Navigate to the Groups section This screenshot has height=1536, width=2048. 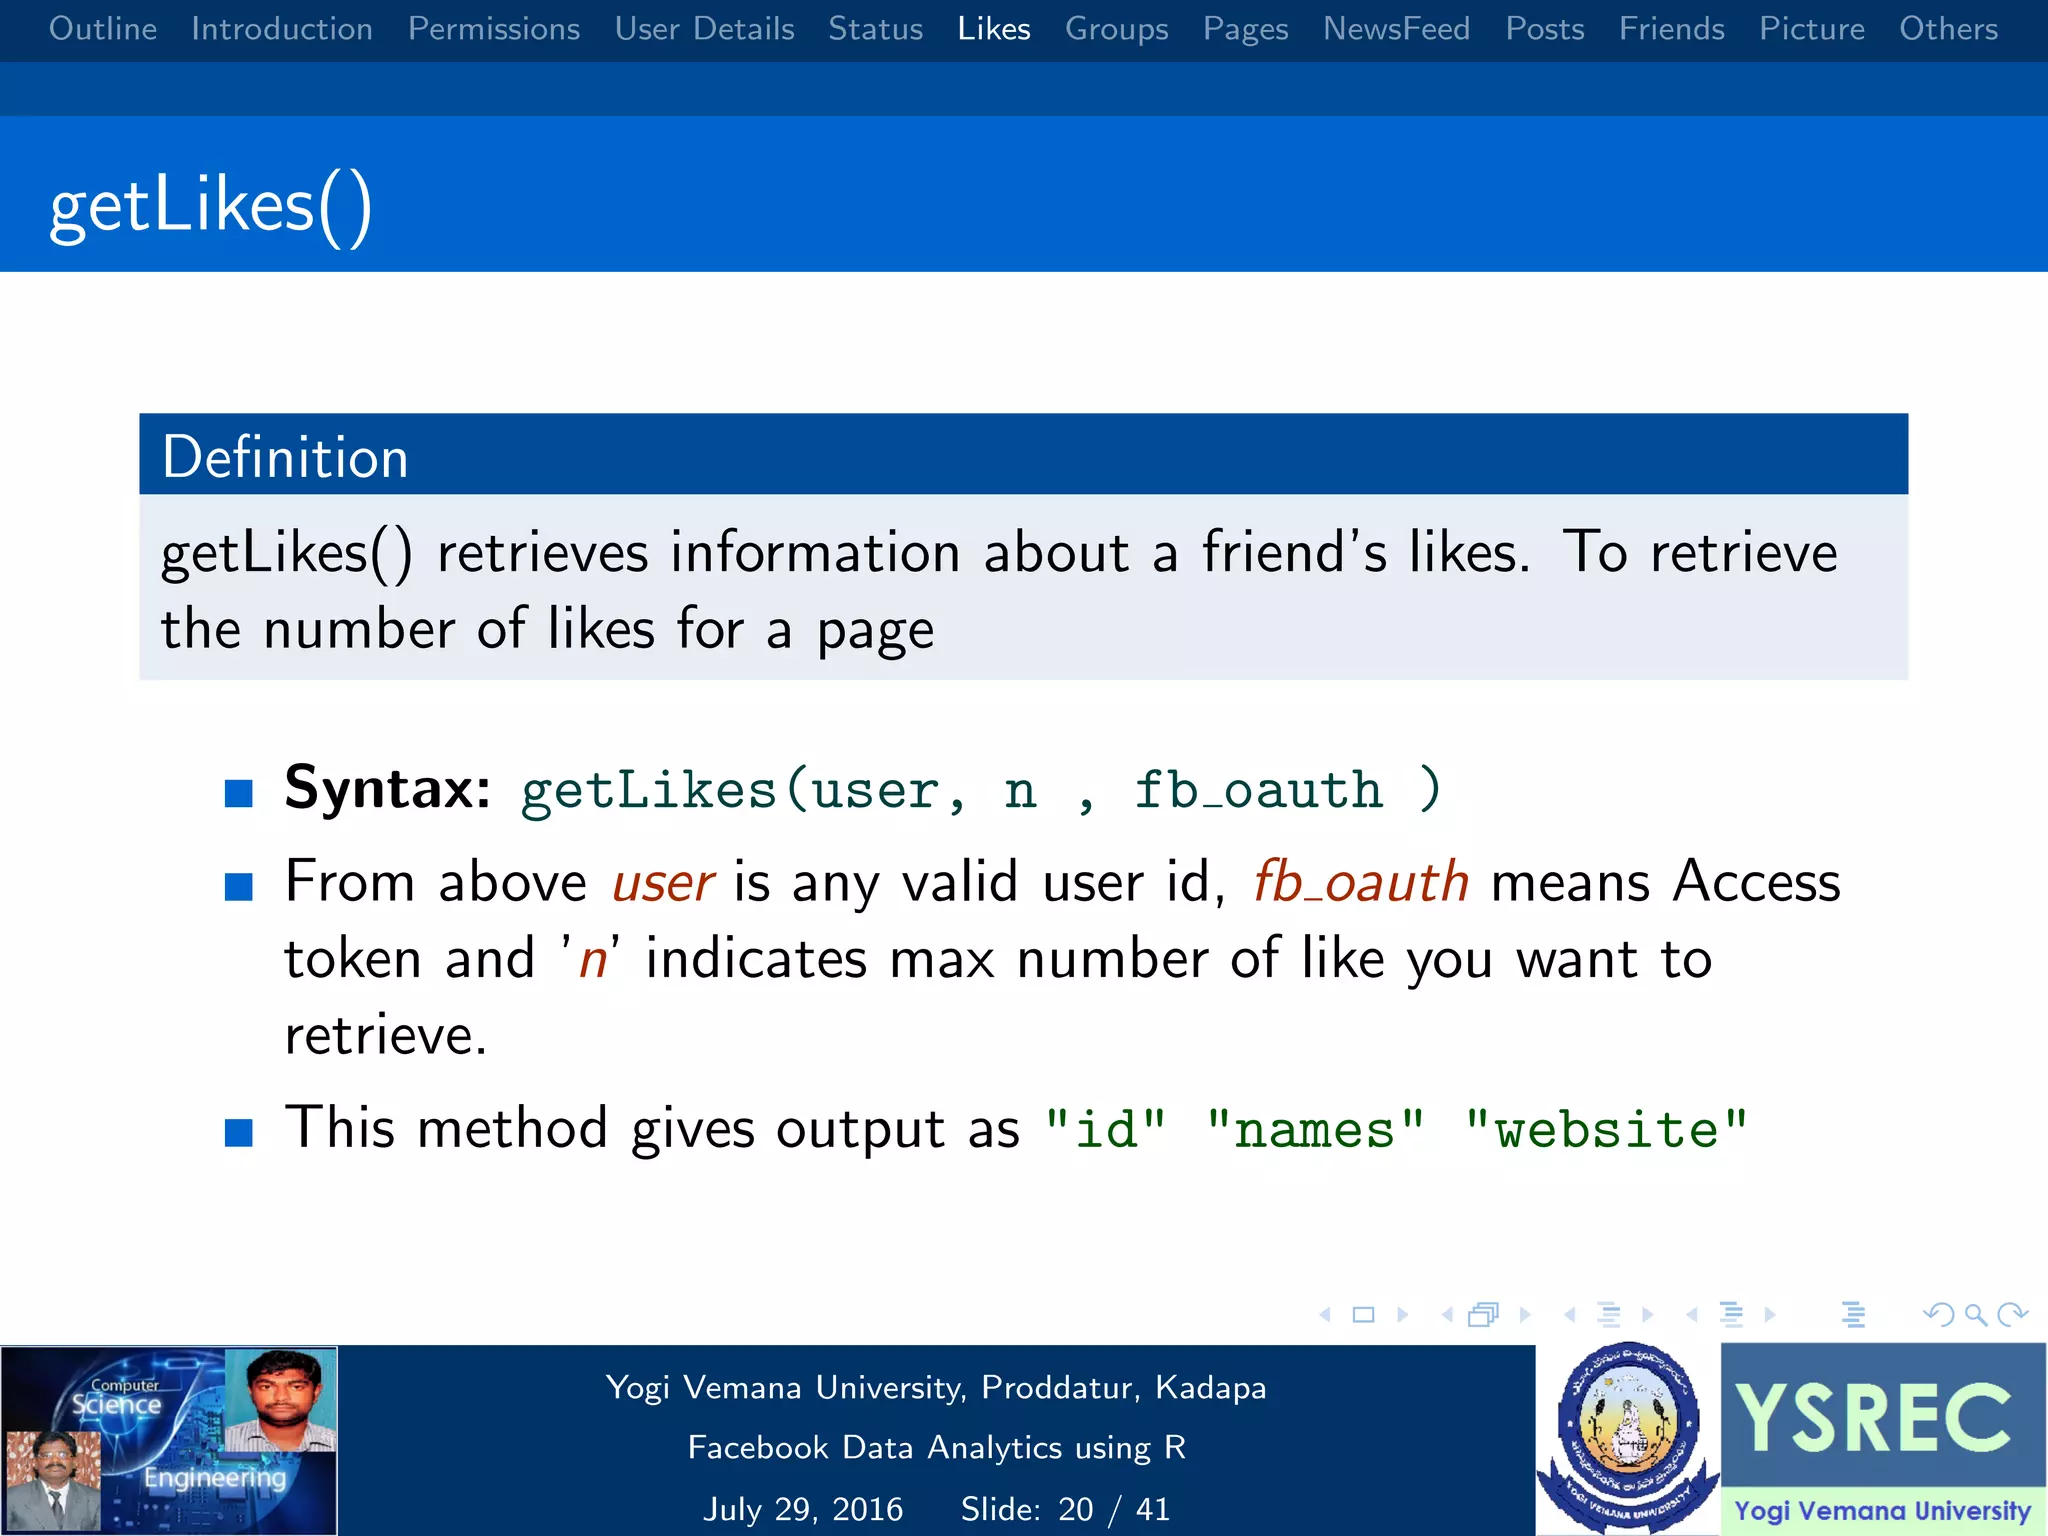[1117, 29]
